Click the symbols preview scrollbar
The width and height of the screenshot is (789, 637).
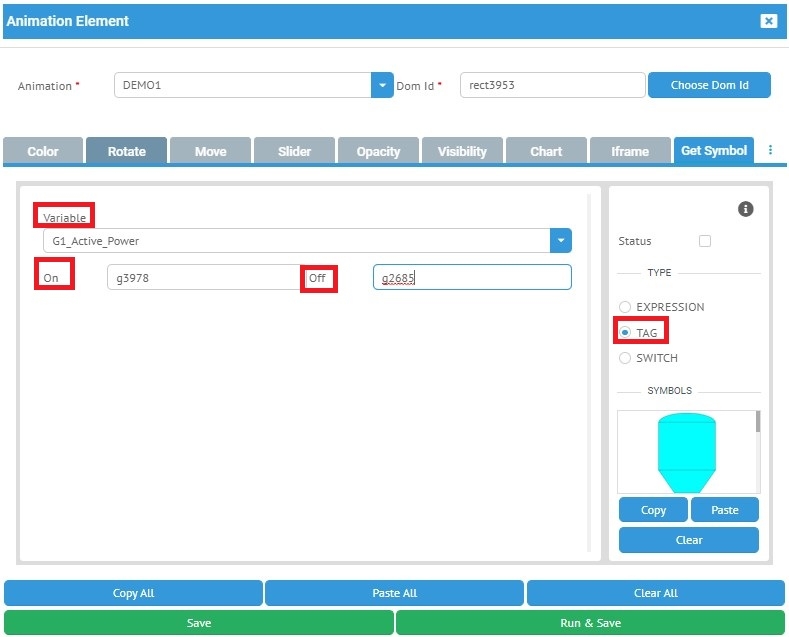coord(757,423)
